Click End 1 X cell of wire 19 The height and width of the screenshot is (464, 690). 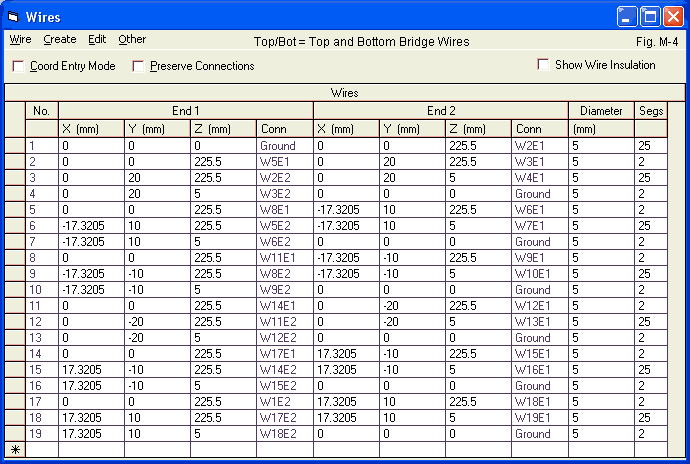click(92, 434)
